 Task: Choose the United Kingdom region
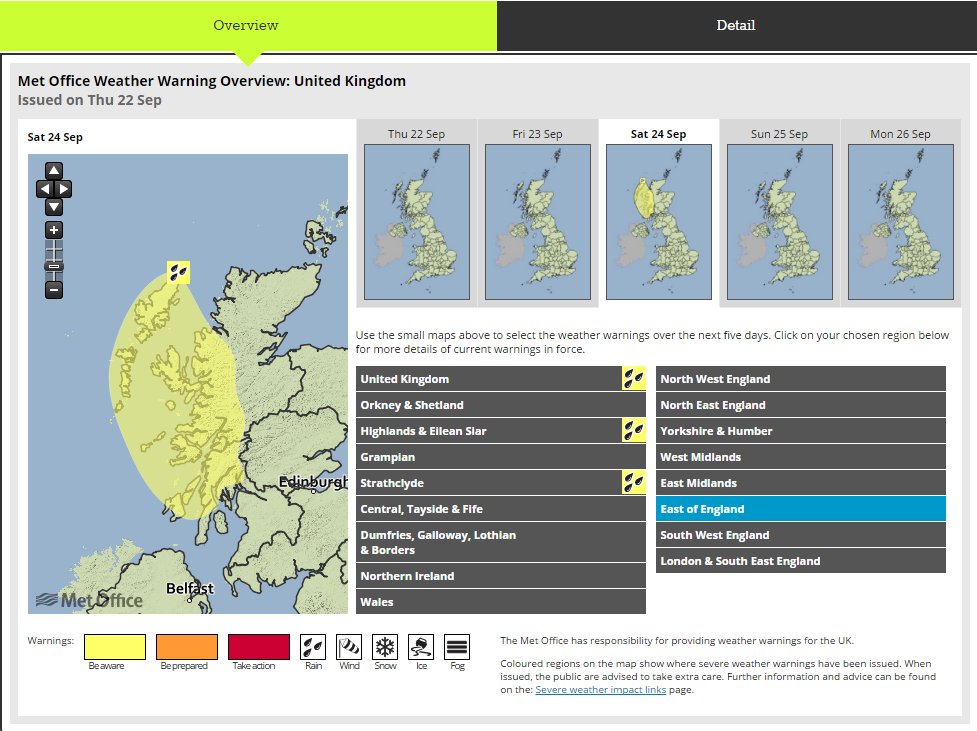[x=500, y=378]
